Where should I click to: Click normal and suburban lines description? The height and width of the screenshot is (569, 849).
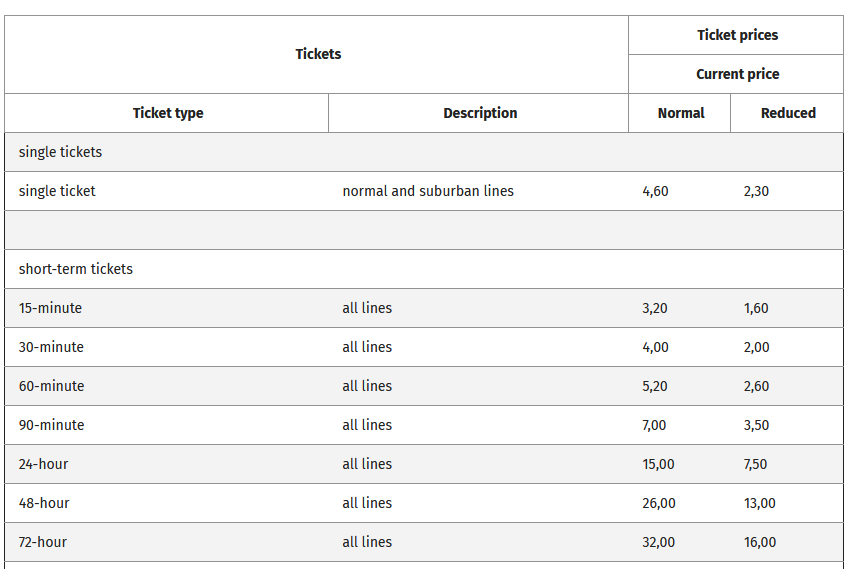(x=428, y=191)
